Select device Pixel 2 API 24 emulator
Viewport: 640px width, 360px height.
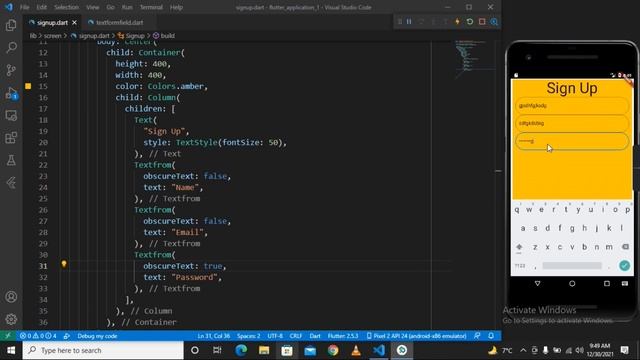(416, 336)
